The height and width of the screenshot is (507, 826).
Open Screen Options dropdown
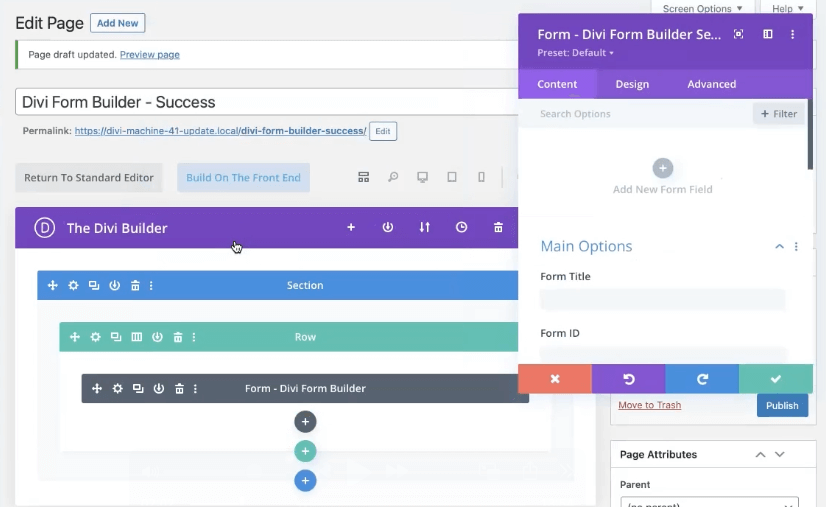coord(702,8)
